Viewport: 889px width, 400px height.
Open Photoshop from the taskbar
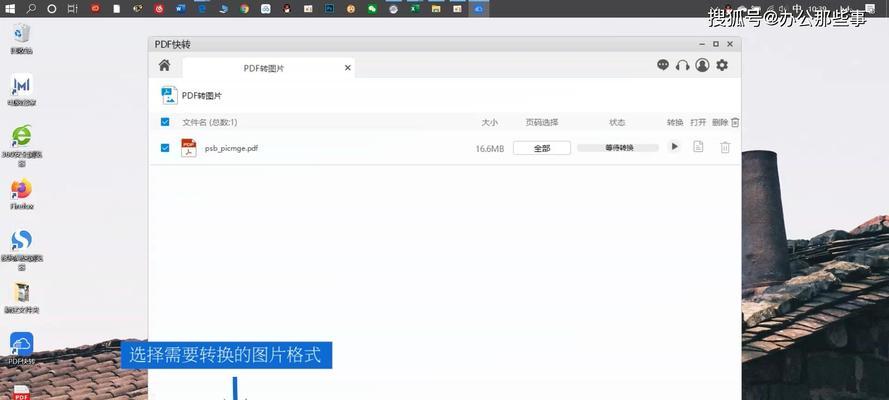click(329, 8)
